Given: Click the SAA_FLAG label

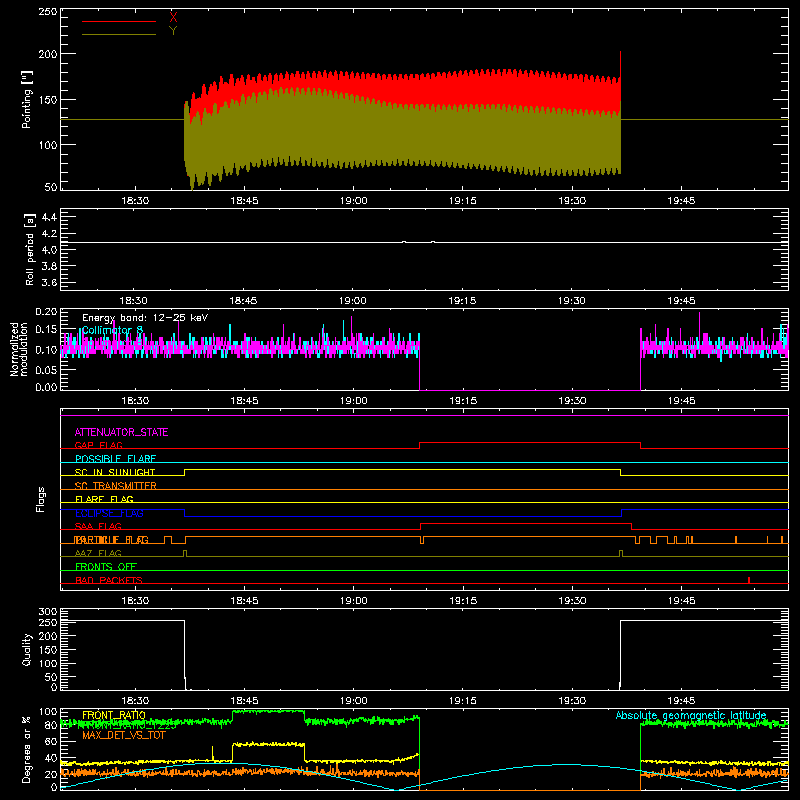Looking at the screenshot, I should (x=98, y=526).
